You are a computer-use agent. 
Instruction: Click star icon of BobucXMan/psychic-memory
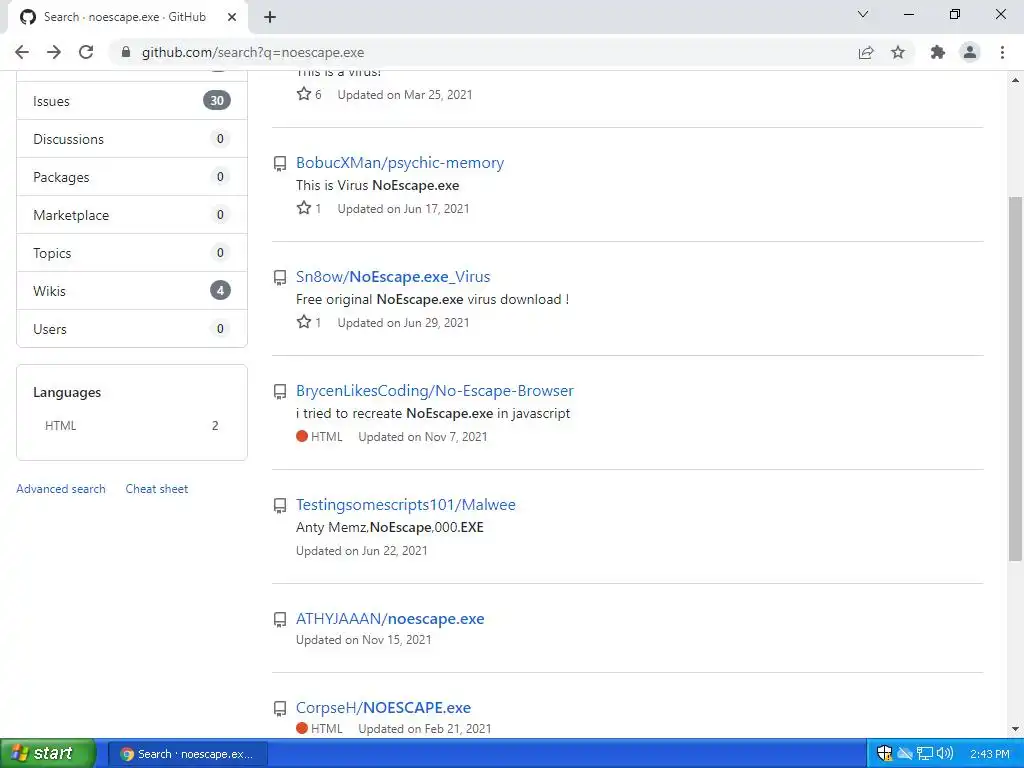(304, 208)
